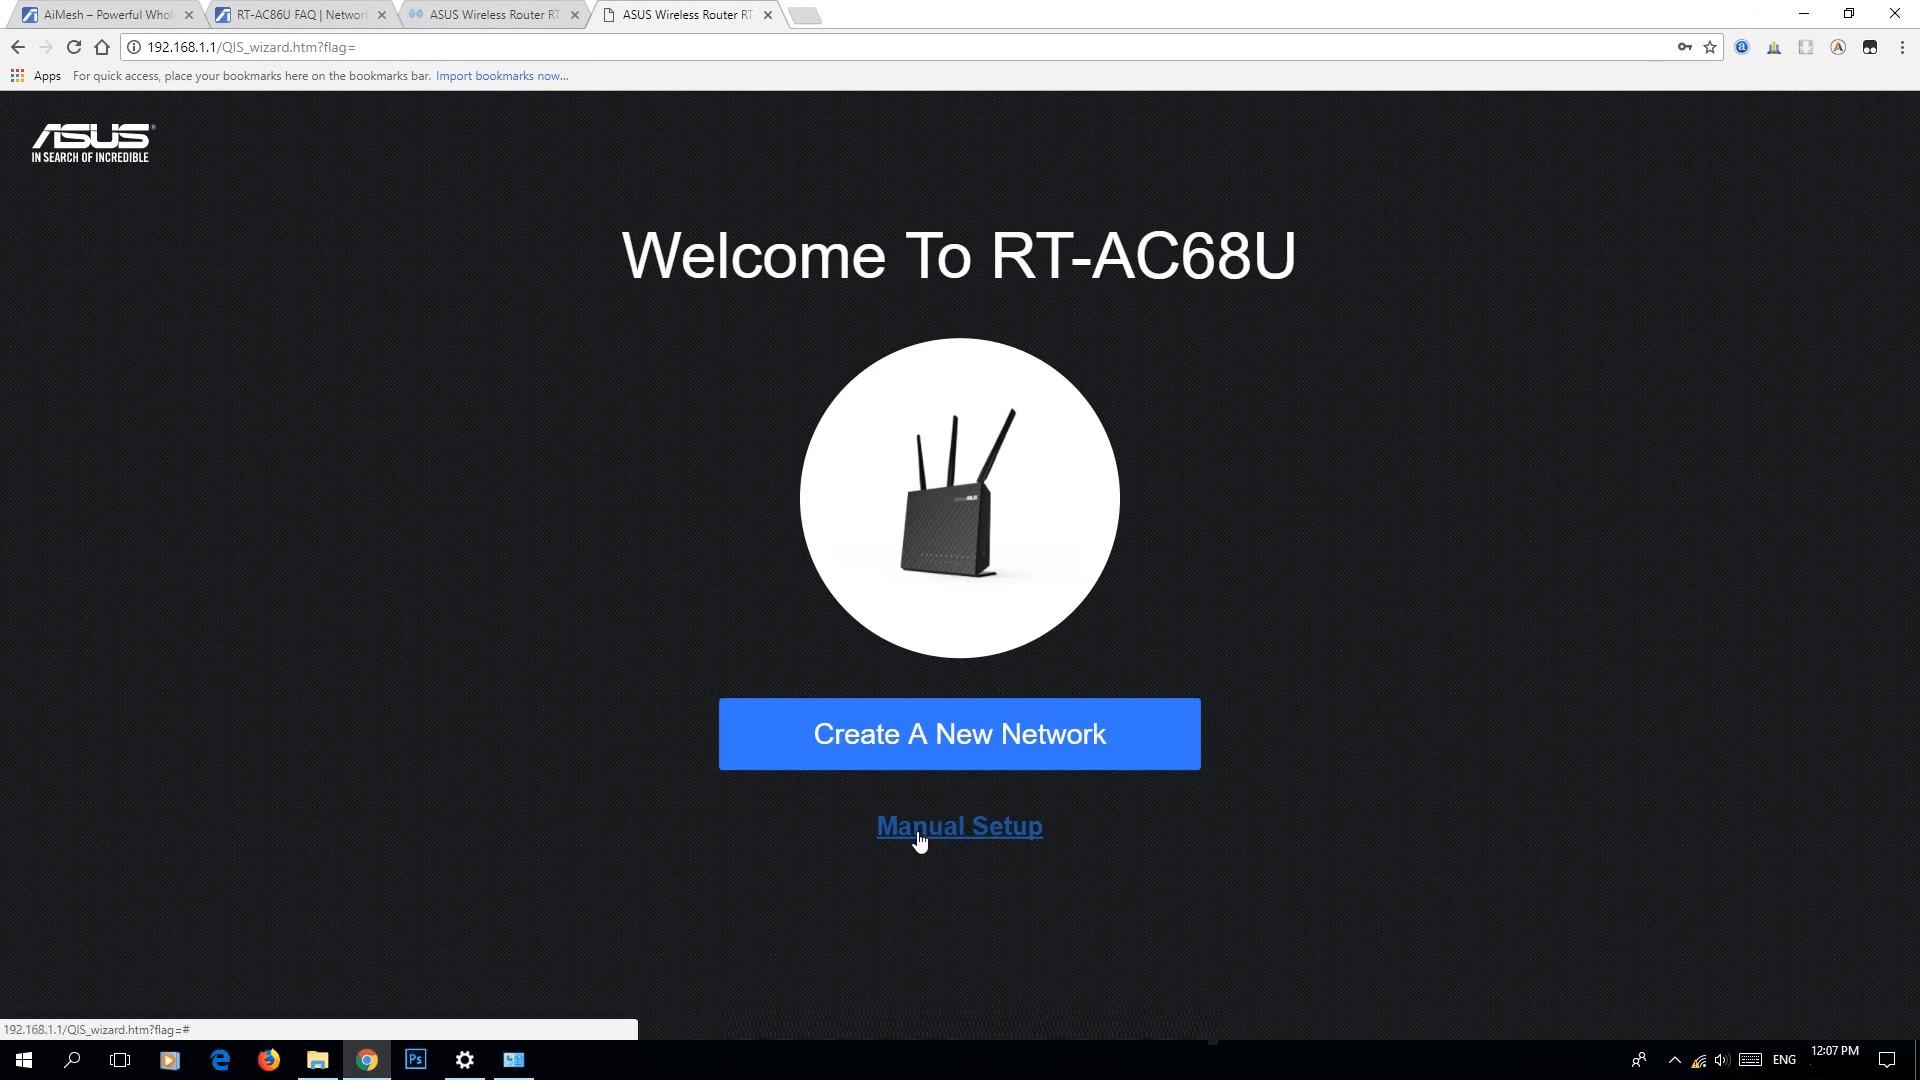The image size is (1920, 1080).
Task: Close the AiMesh tab
Action: pyautogui.click(x=189, y=15)
